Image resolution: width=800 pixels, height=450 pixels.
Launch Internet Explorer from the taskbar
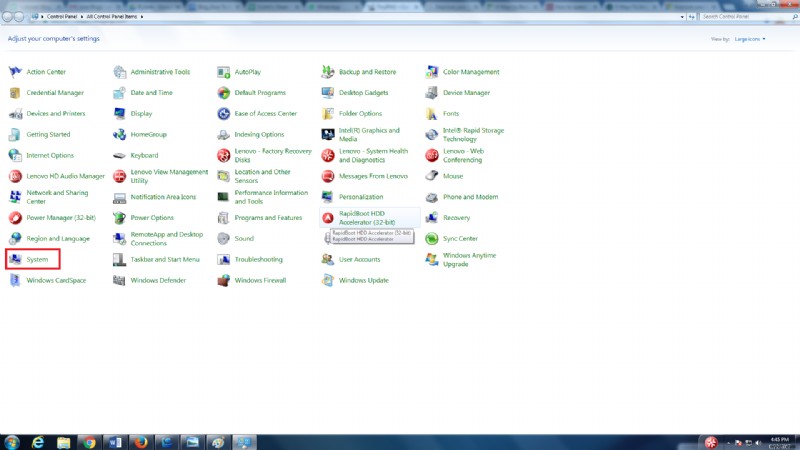[x=38, y=442]
